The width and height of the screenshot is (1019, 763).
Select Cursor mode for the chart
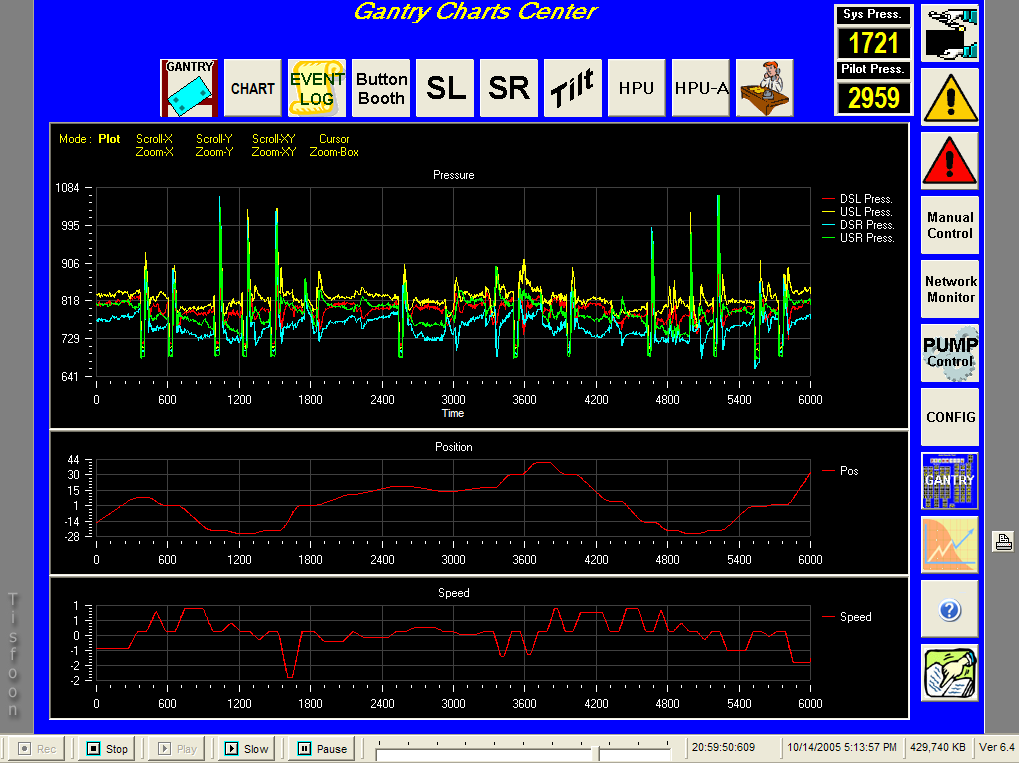pos(334,139)
